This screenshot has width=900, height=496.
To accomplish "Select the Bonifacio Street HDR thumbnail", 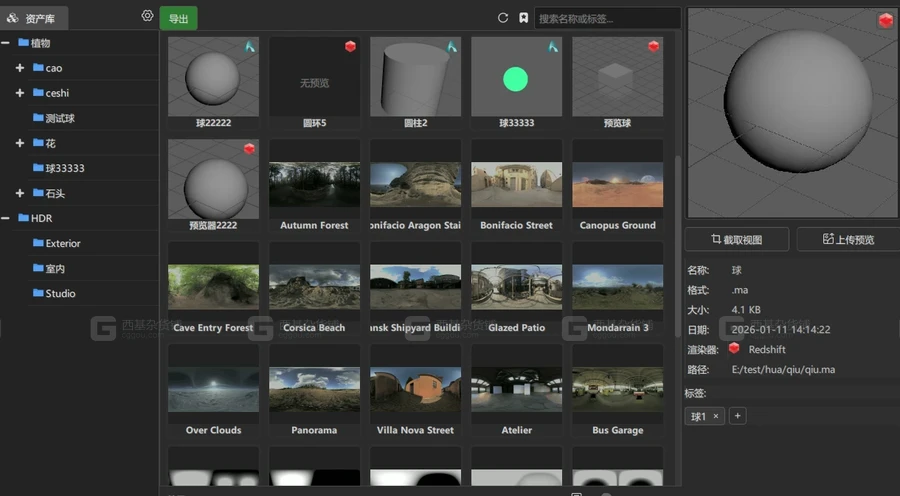I will click(517, 184).
